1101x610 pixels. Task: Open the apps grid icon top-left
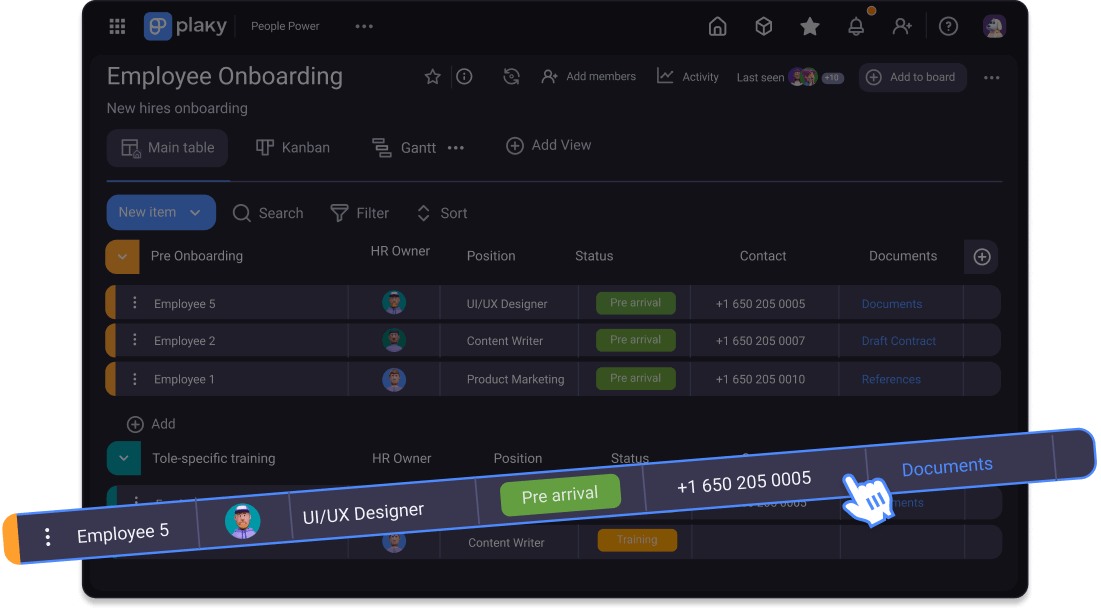(x=117, y=26)
